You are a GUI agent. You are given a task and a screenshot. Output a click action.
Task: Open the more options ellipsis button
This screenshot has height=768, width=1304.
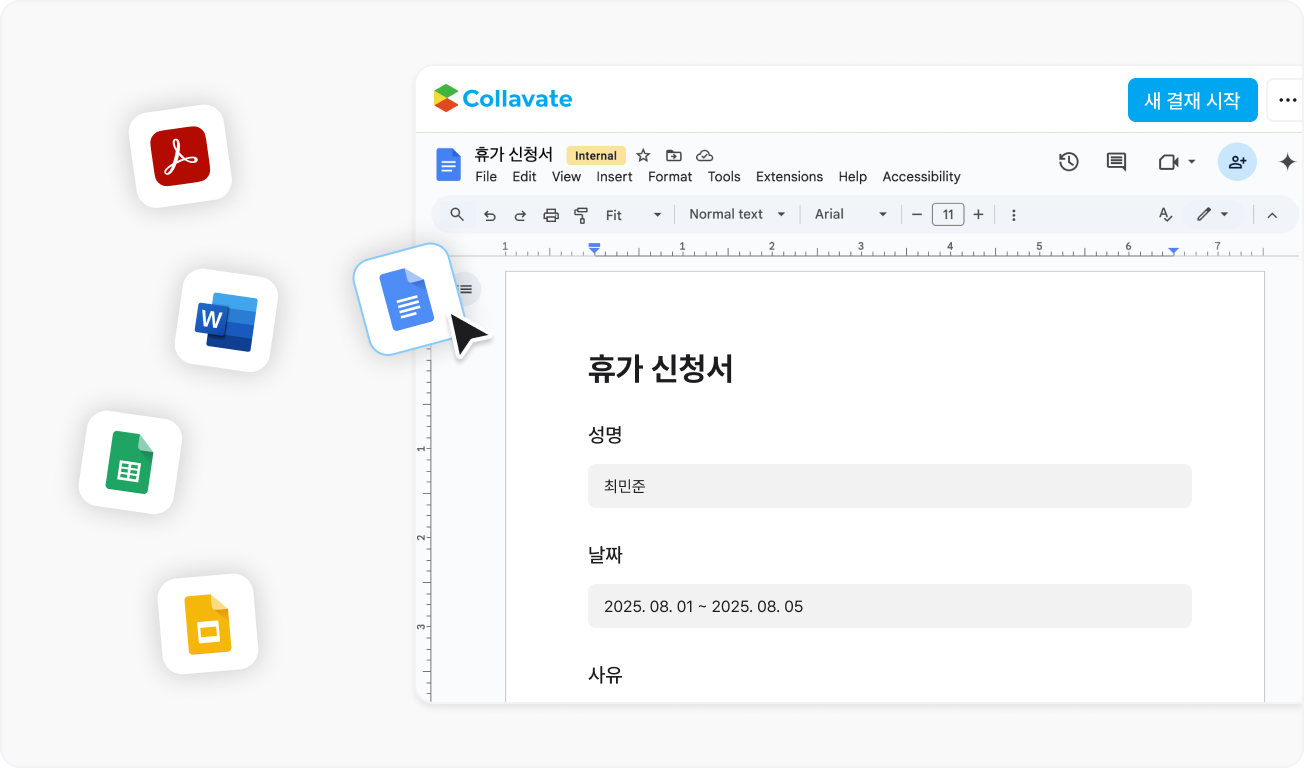(x=1287, y=100)
